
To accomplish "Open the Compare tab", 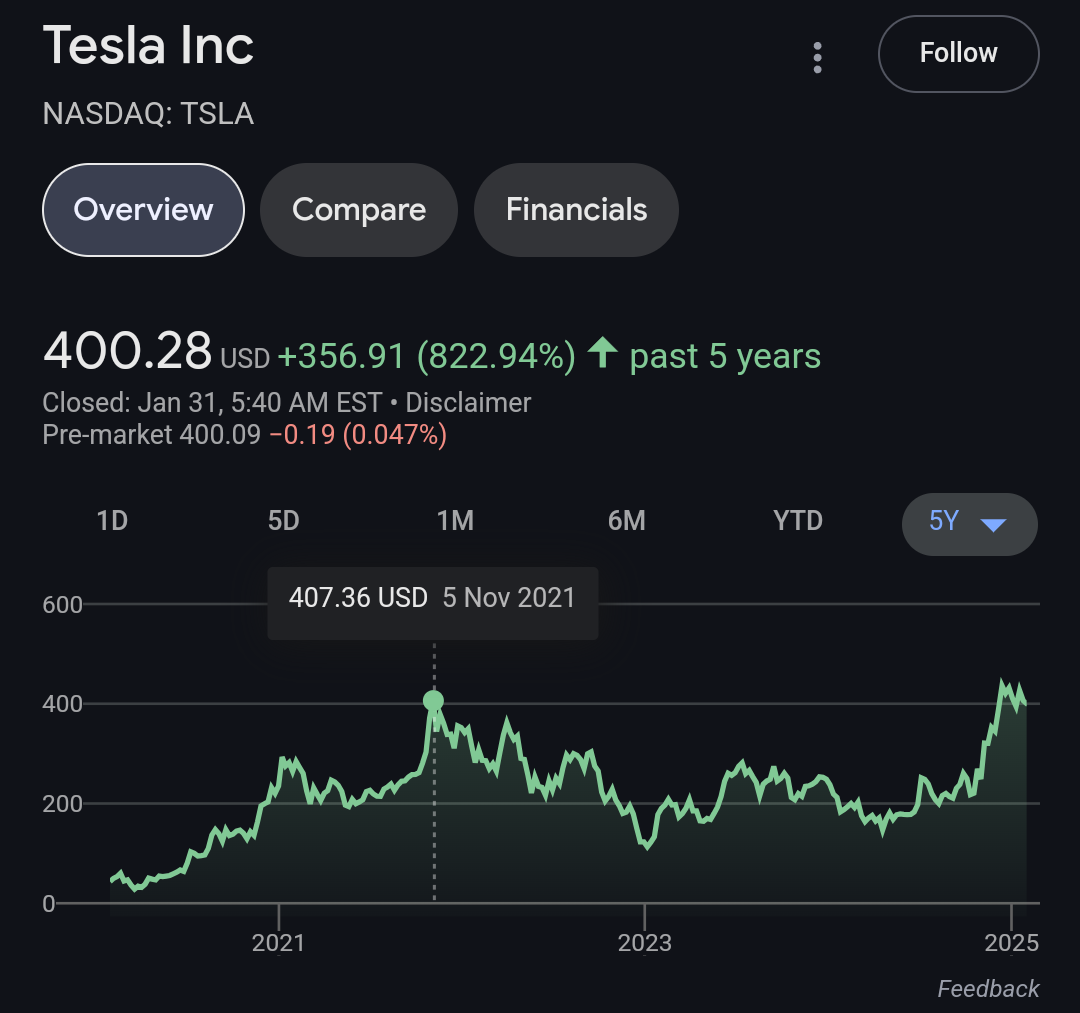I will (x=359, y=210).
